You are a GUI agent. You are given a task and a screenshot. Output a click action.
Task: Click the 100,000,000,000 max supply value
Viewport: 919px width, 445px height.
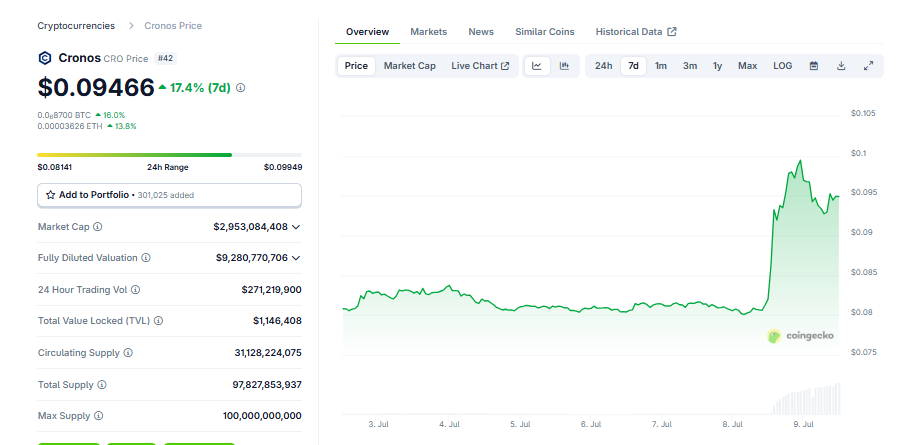click(262, 416)
